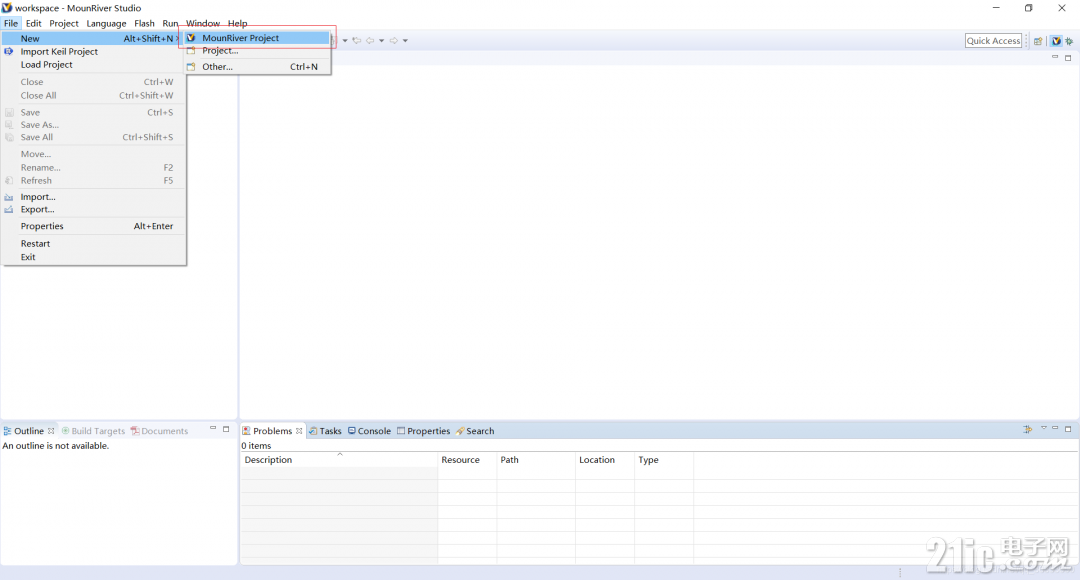This screenshot has width=1080, height=580.
Task: Expand the Back history dropdown arrow
Action: tap(382, 41)
